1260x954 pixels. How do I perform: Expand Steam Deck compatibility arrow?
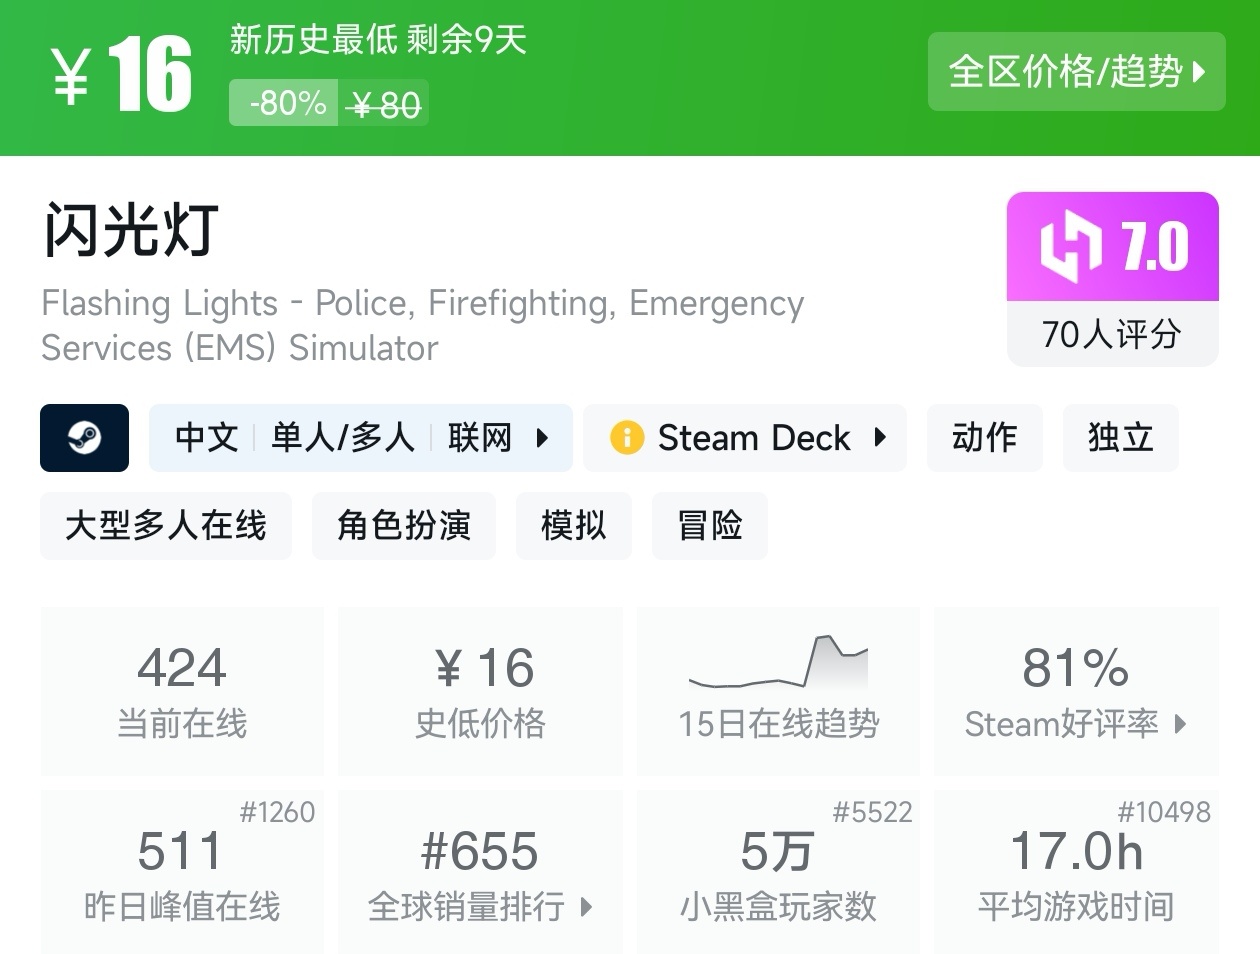point(880,438)
